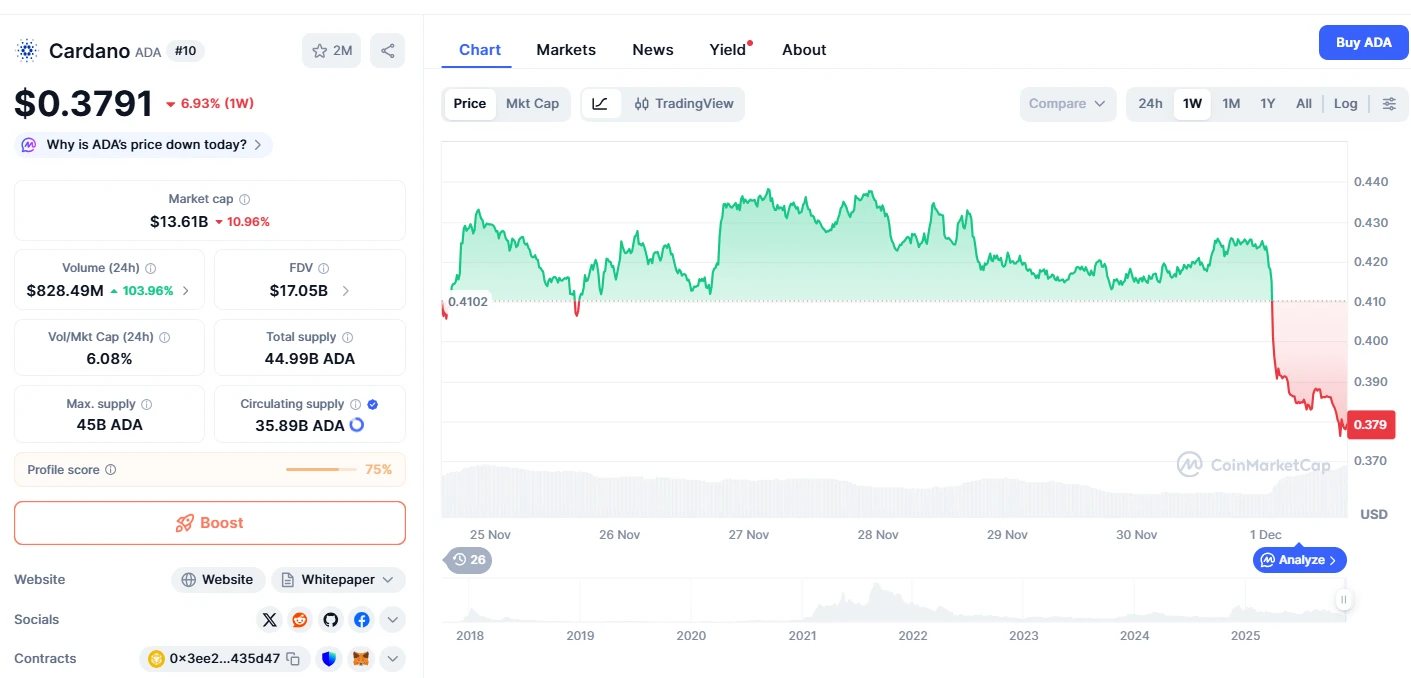The width and height of the screenshot is (1411, 678).
Task: Add Cardano to watchlist via star button
Action: pyautogui.click(x=332, y=51)
